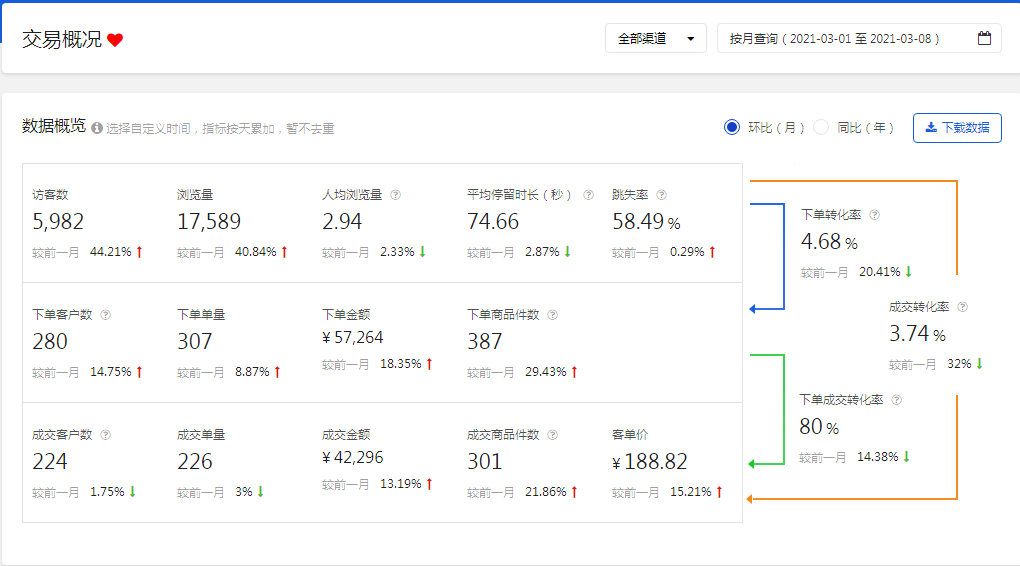
Task: Click the 平均停留时长 value 74.66
Action: pyautogui.click(x=493, y=222)
